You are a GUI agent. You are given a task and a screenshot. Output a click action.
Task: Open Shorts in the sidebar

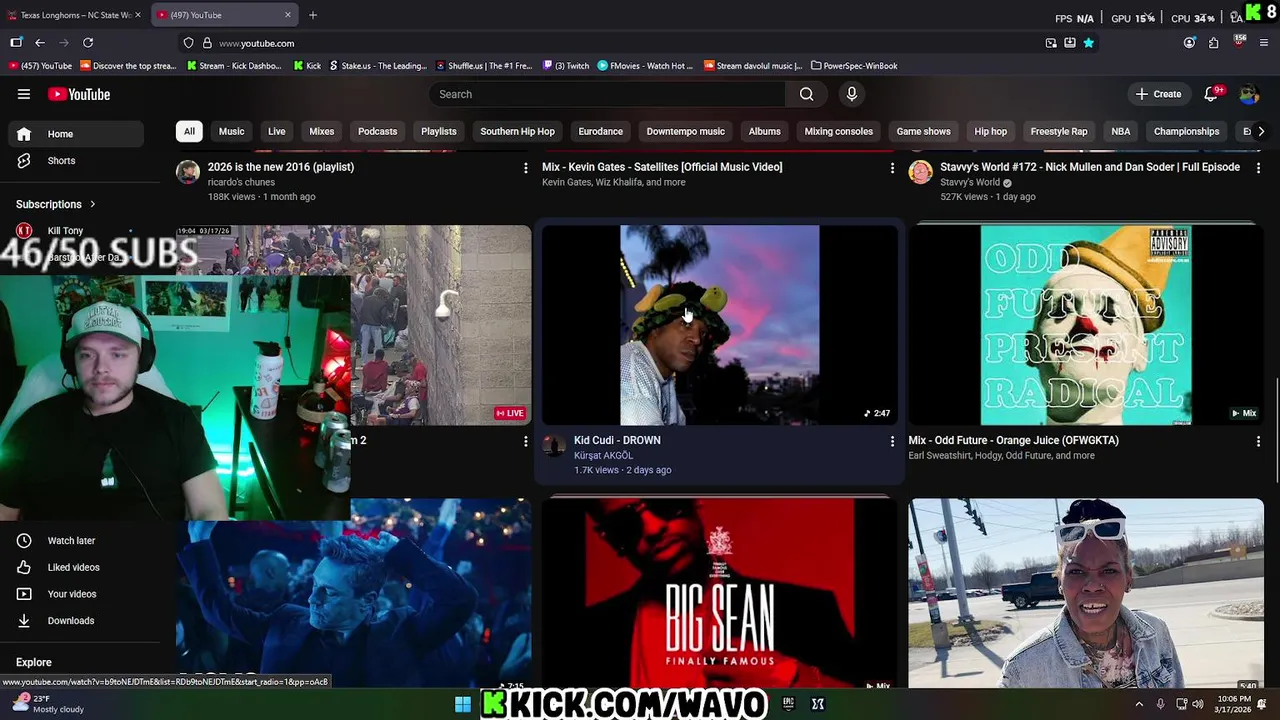[x=76, y=160]
